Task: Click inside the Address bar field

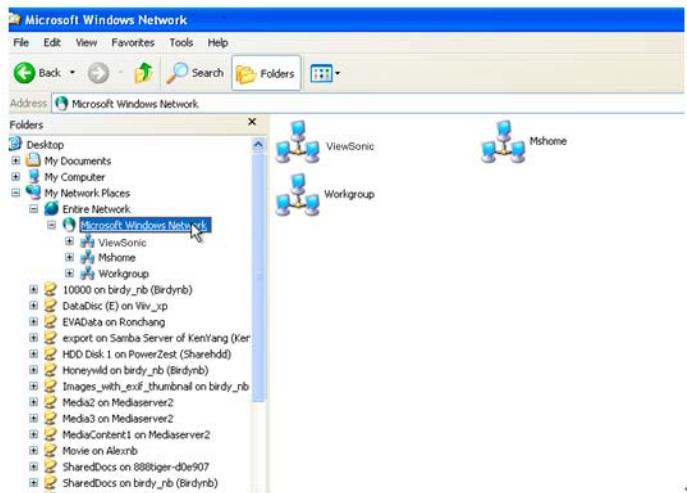Action: pyautogui.click(x=367, y=104)
